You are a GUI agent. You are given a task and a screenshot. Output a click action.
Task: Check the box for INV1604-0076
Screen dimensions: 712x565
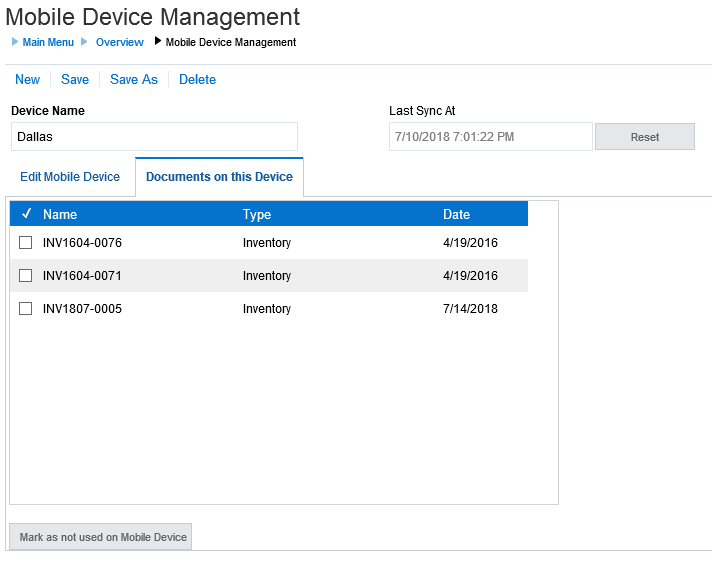pyautogui.click(x=26, y=243)
